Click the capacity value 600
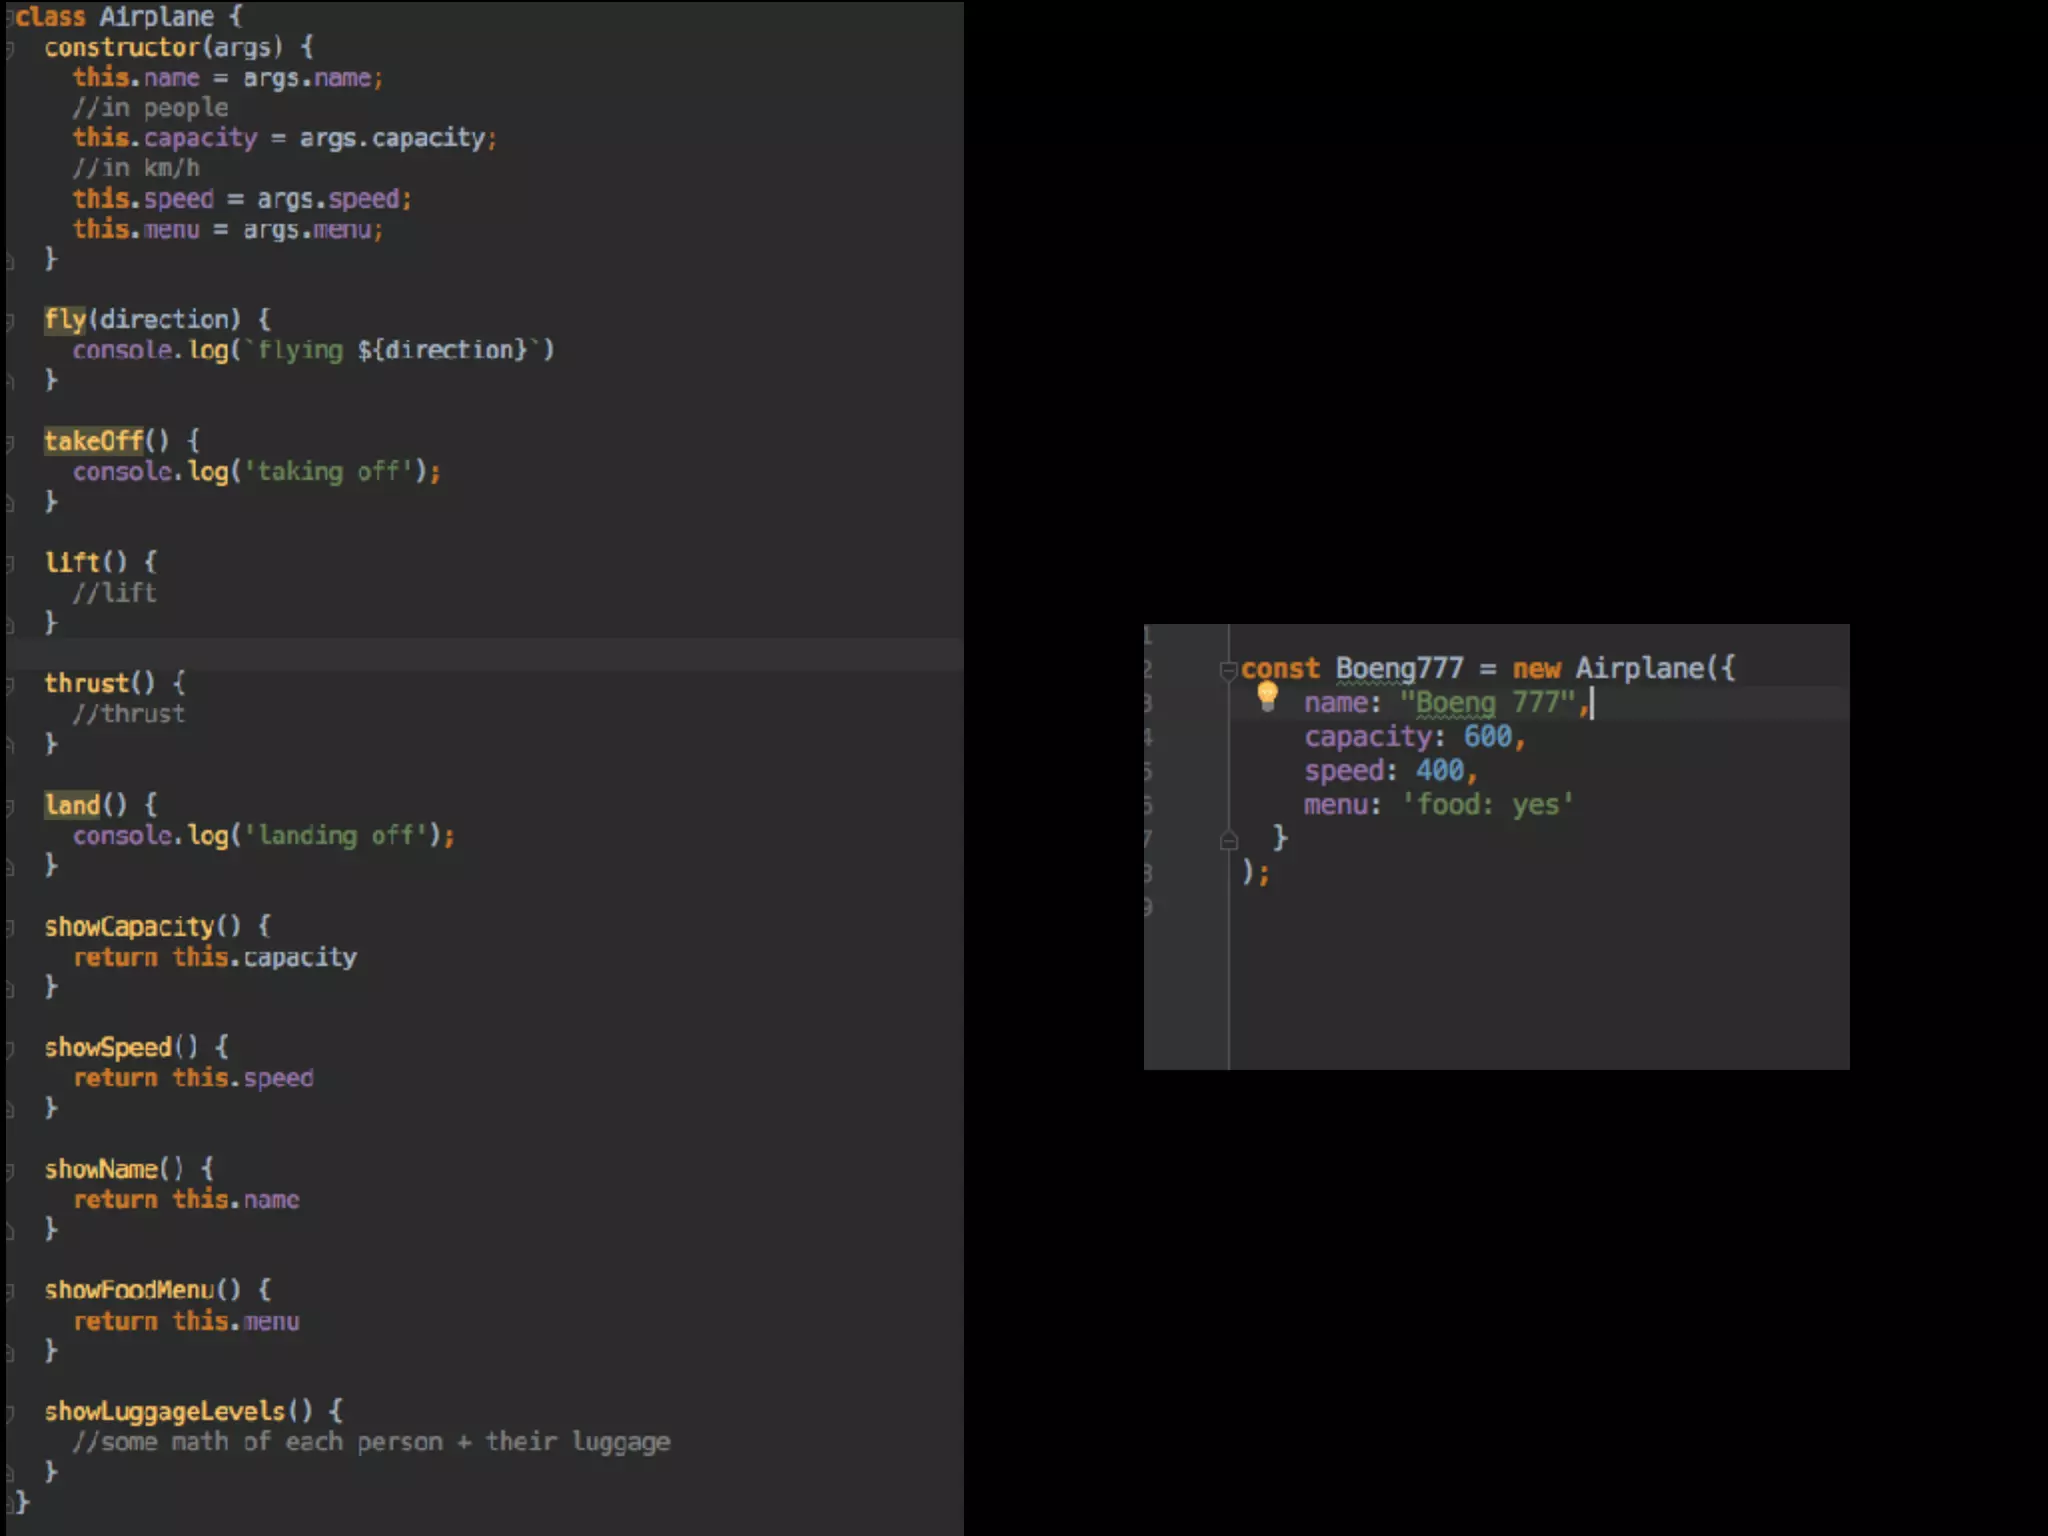The height and width of the screenshot is (1536, 2048). 1487,737
